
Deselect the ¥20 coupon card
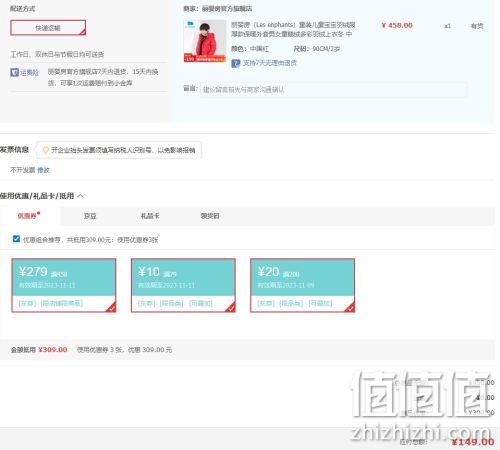(x=302, y=285)
